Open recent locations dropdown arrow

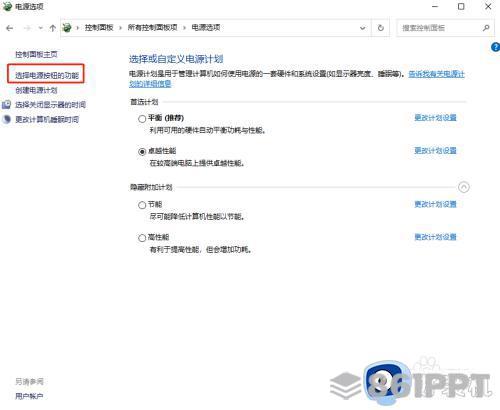point(40,28)
